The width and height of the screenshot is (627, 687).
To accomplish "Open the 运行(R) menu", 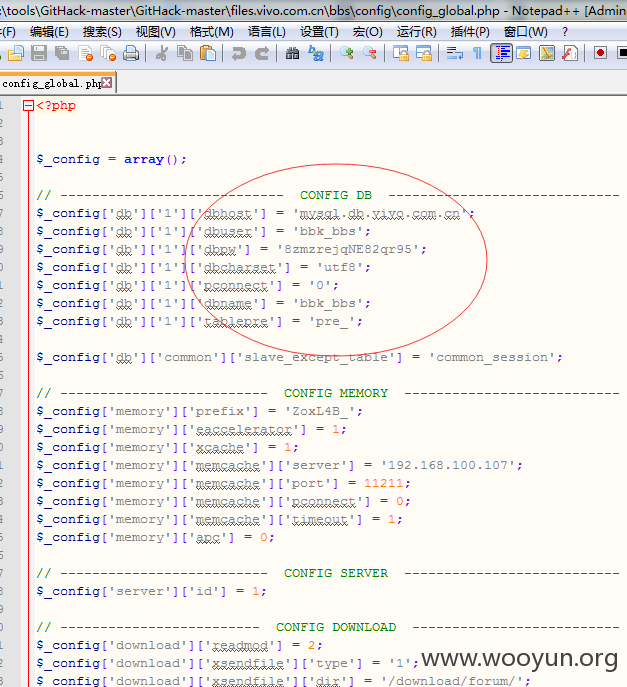I will (417, 32).
